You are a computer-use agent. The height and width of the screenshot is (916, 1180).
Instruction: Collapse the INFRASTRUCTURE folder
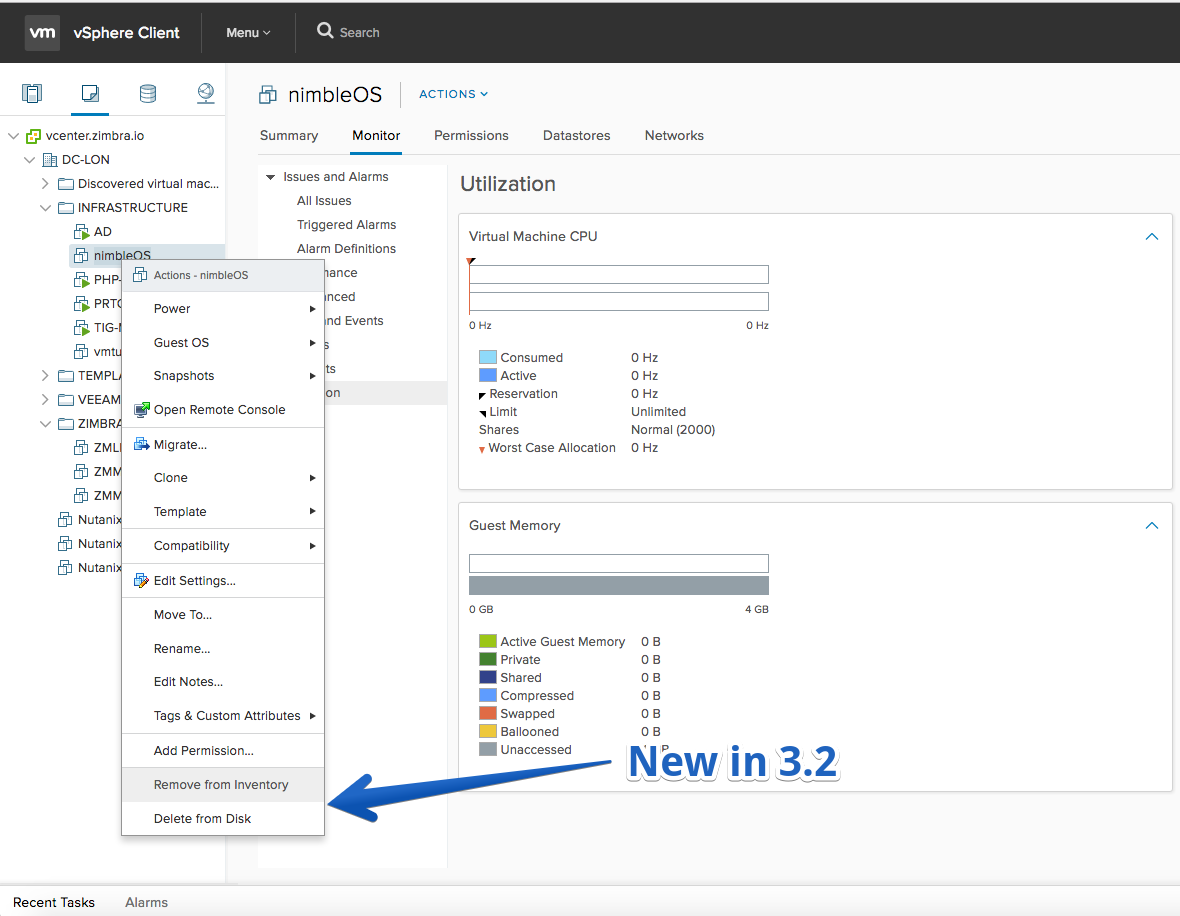tap(45, 208)
